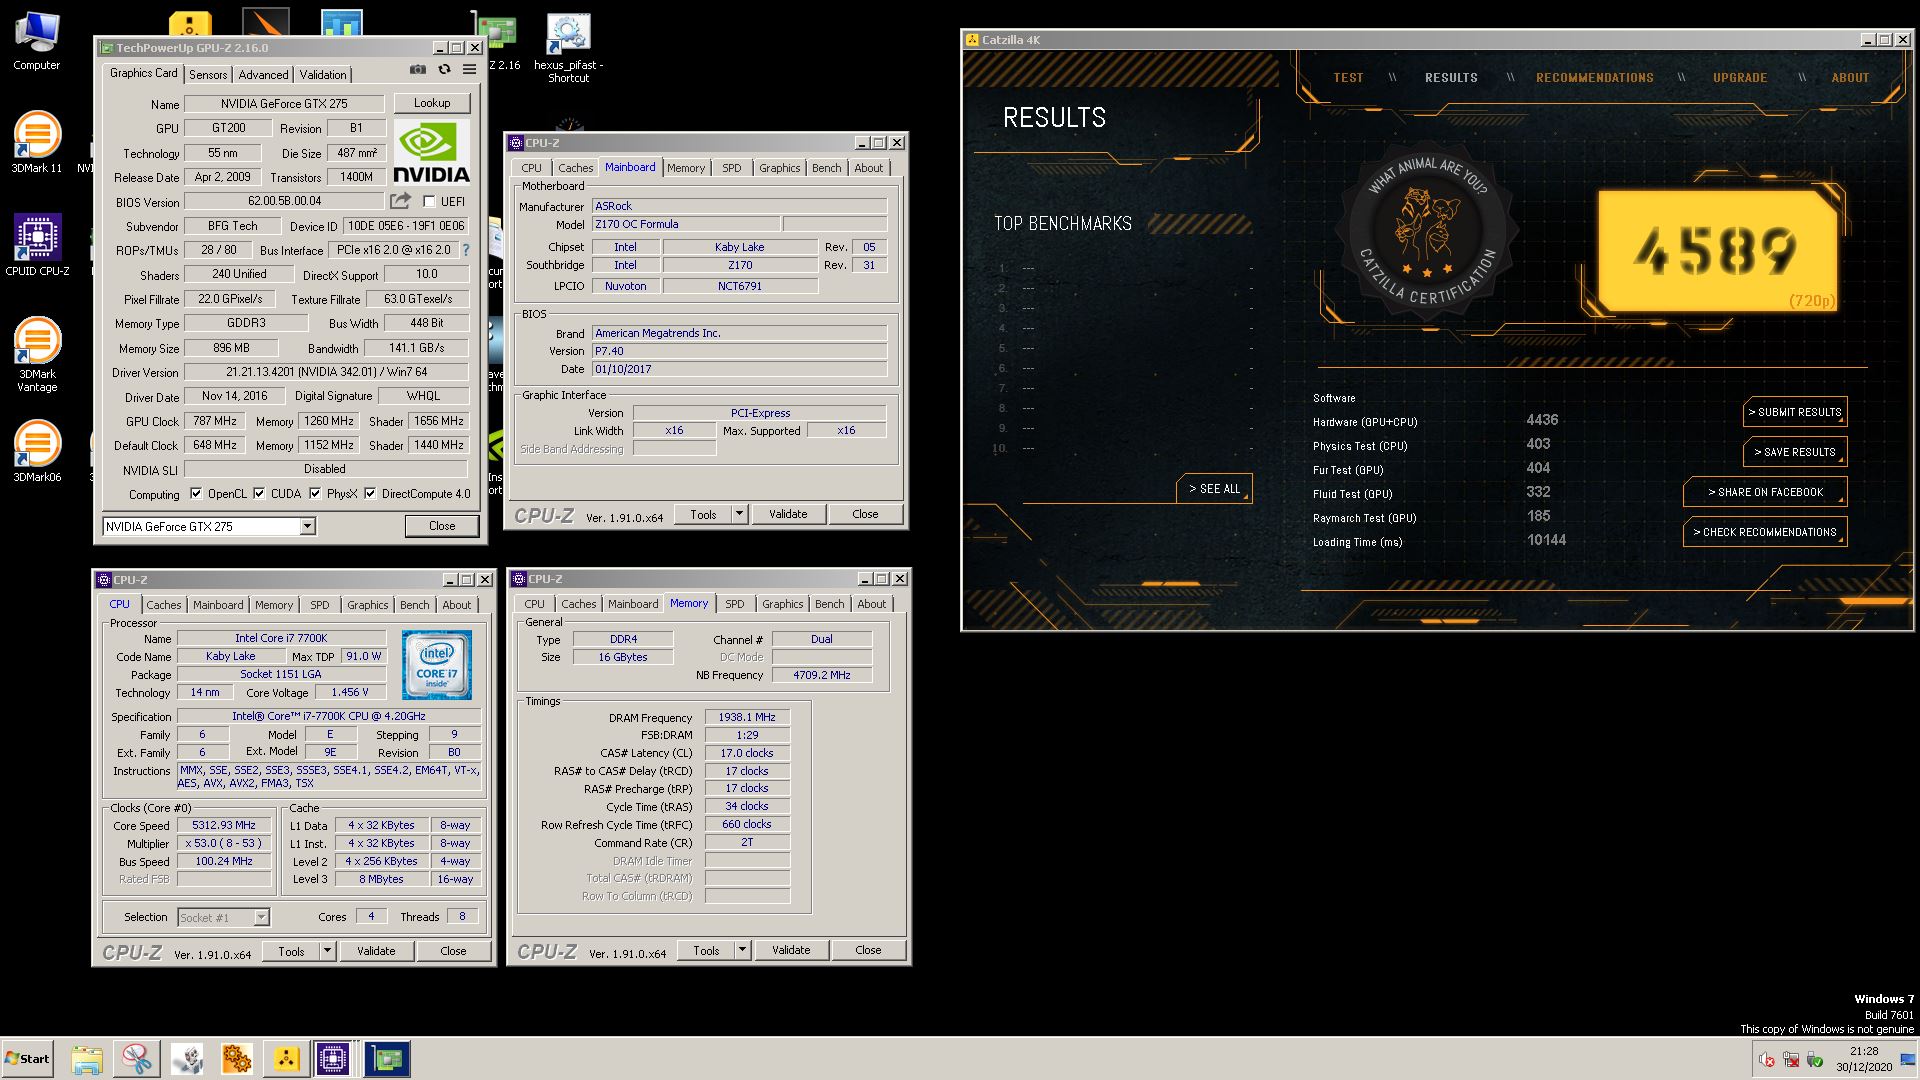1920x1080 pixels.
Task: Switch to the Advanced tab in GPU-Z
Action: click(x=263, y=75)
